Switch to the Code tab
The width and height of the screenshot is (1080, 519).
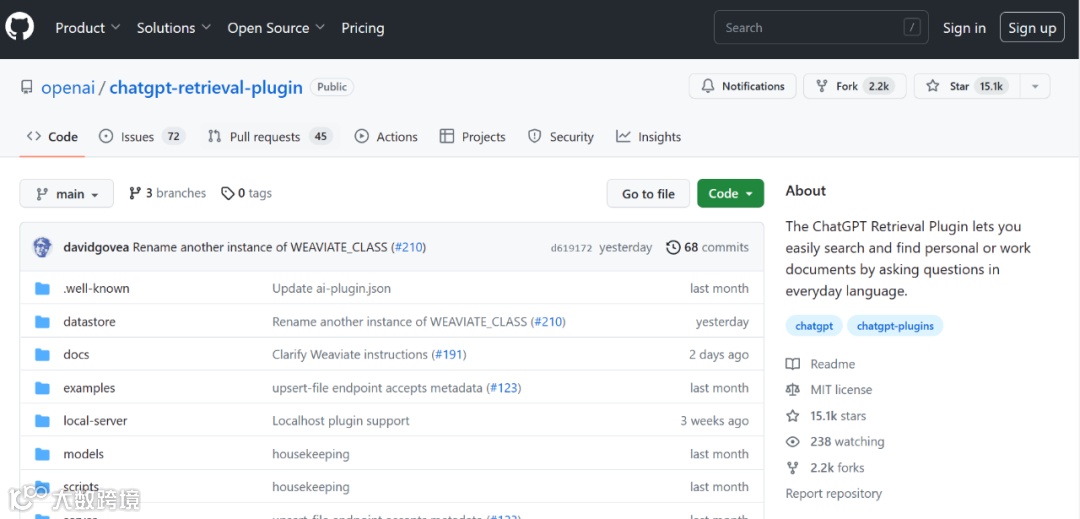point(52,136)
